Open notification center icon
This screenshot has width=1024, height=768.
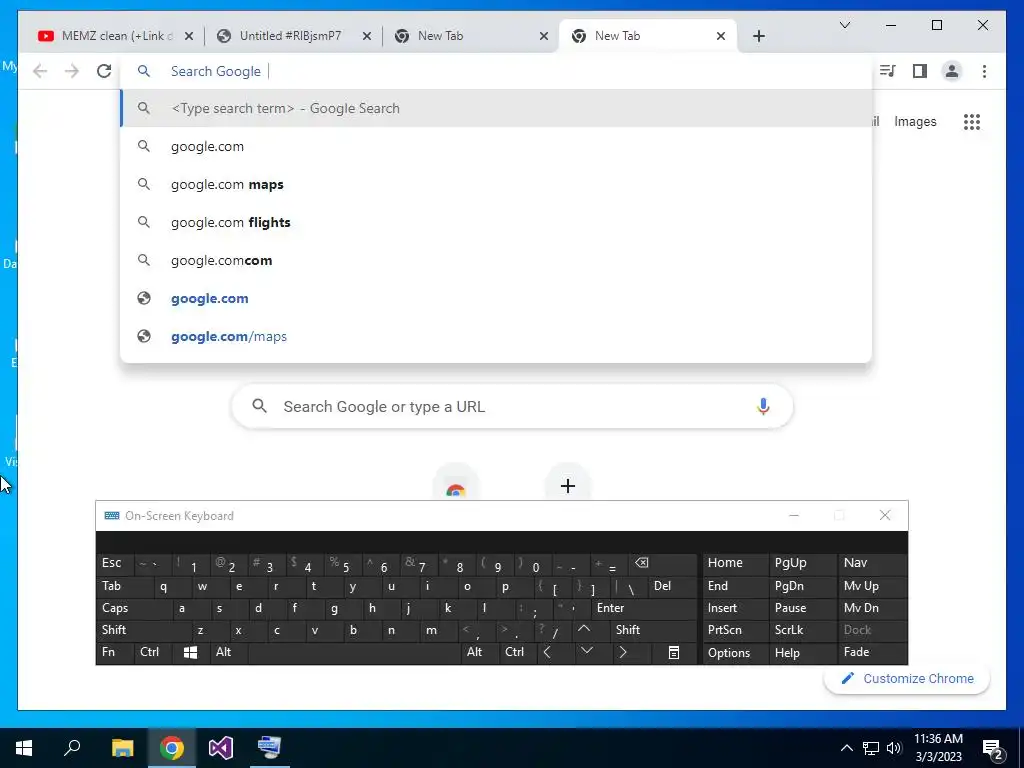[992, 748]
